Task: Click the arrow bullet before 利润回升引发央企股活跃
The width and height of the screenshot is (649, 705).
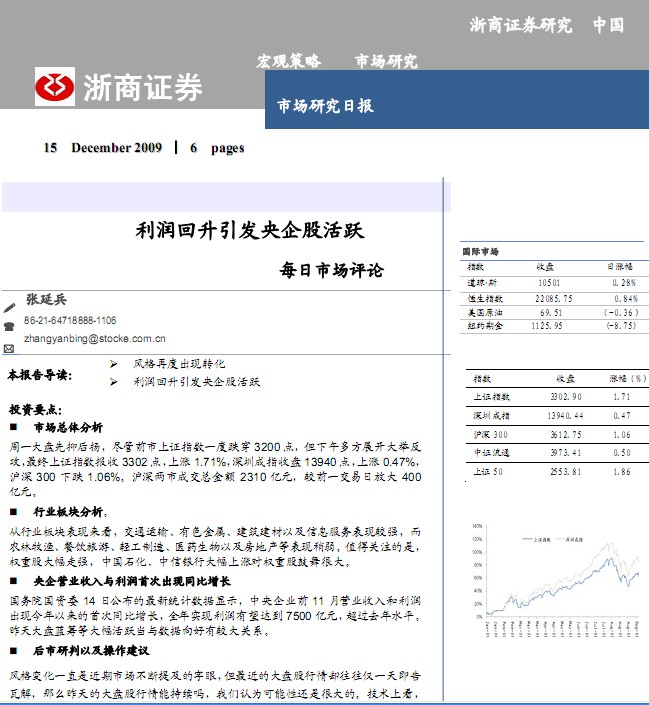Action: [x=113, y=382]
